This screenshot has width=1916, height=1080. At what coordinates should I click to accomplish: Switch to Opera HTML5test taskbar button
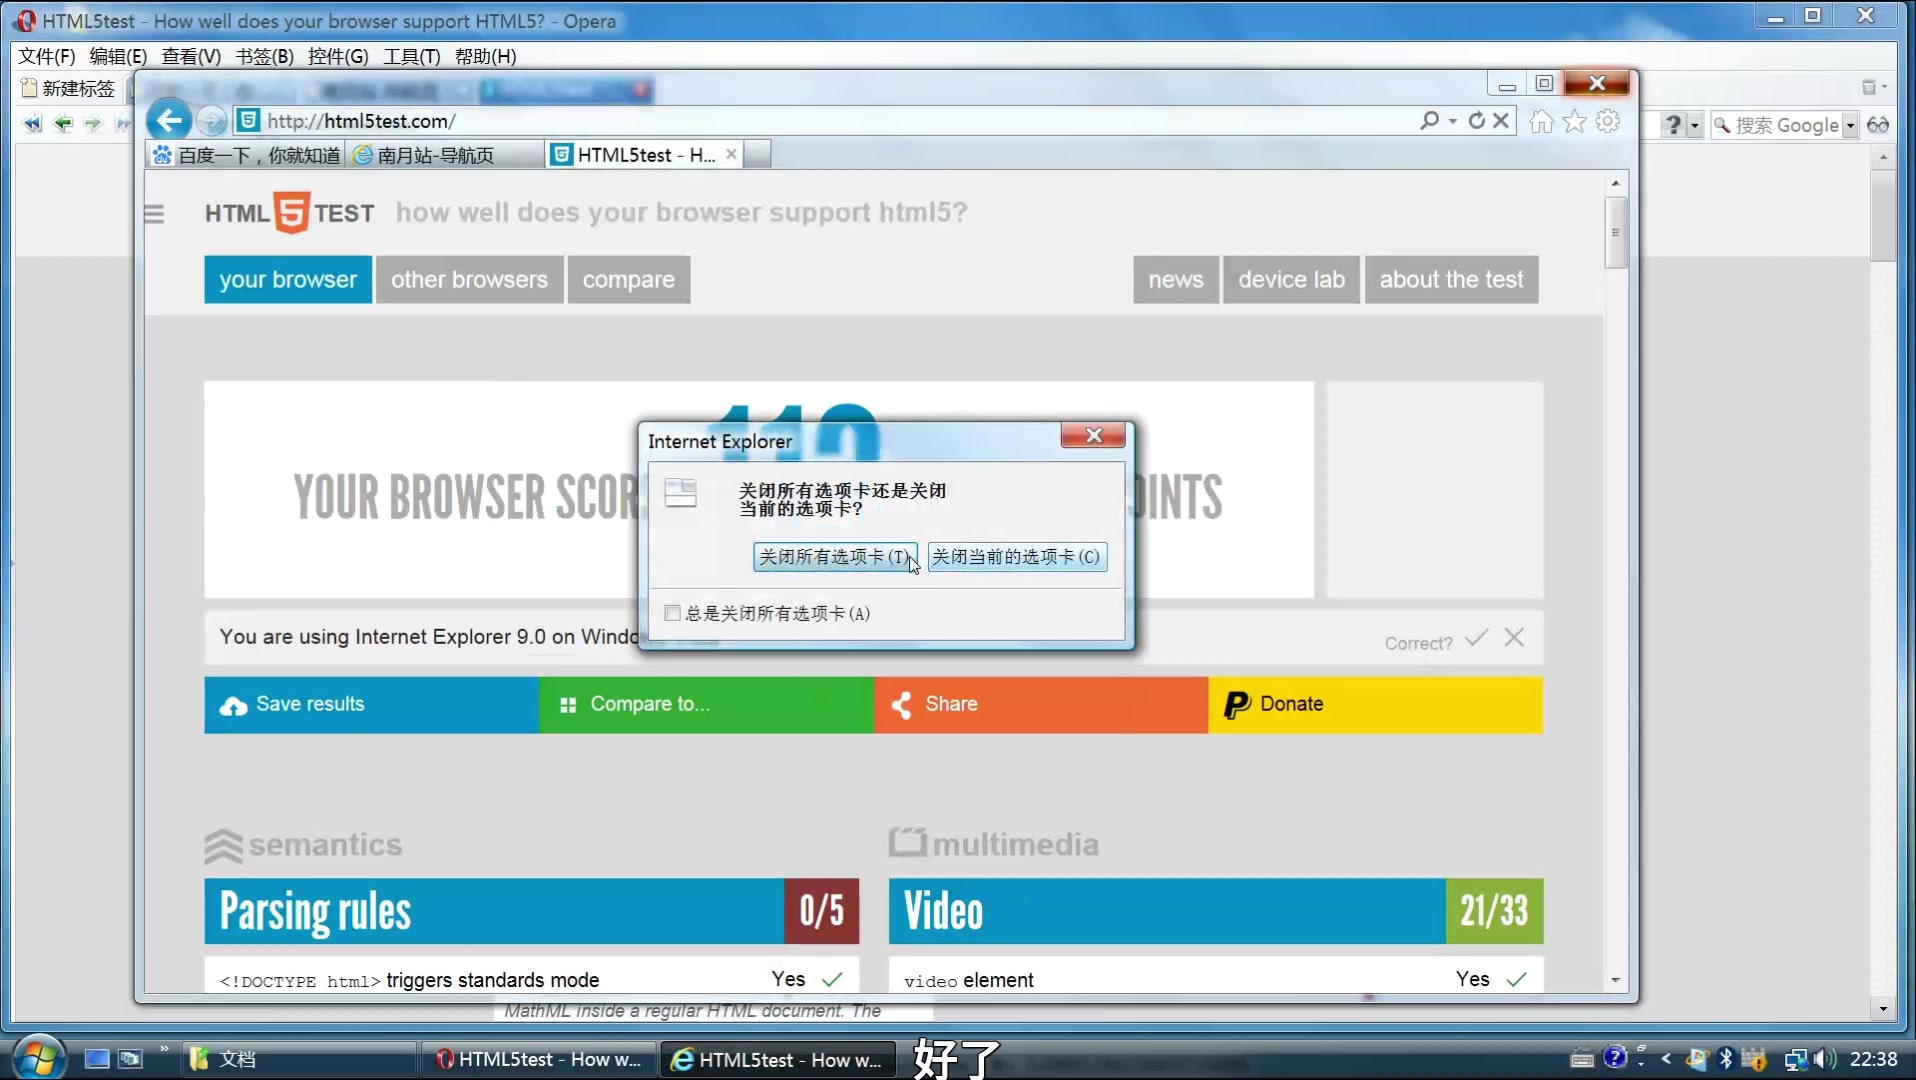coord(538,1059)
